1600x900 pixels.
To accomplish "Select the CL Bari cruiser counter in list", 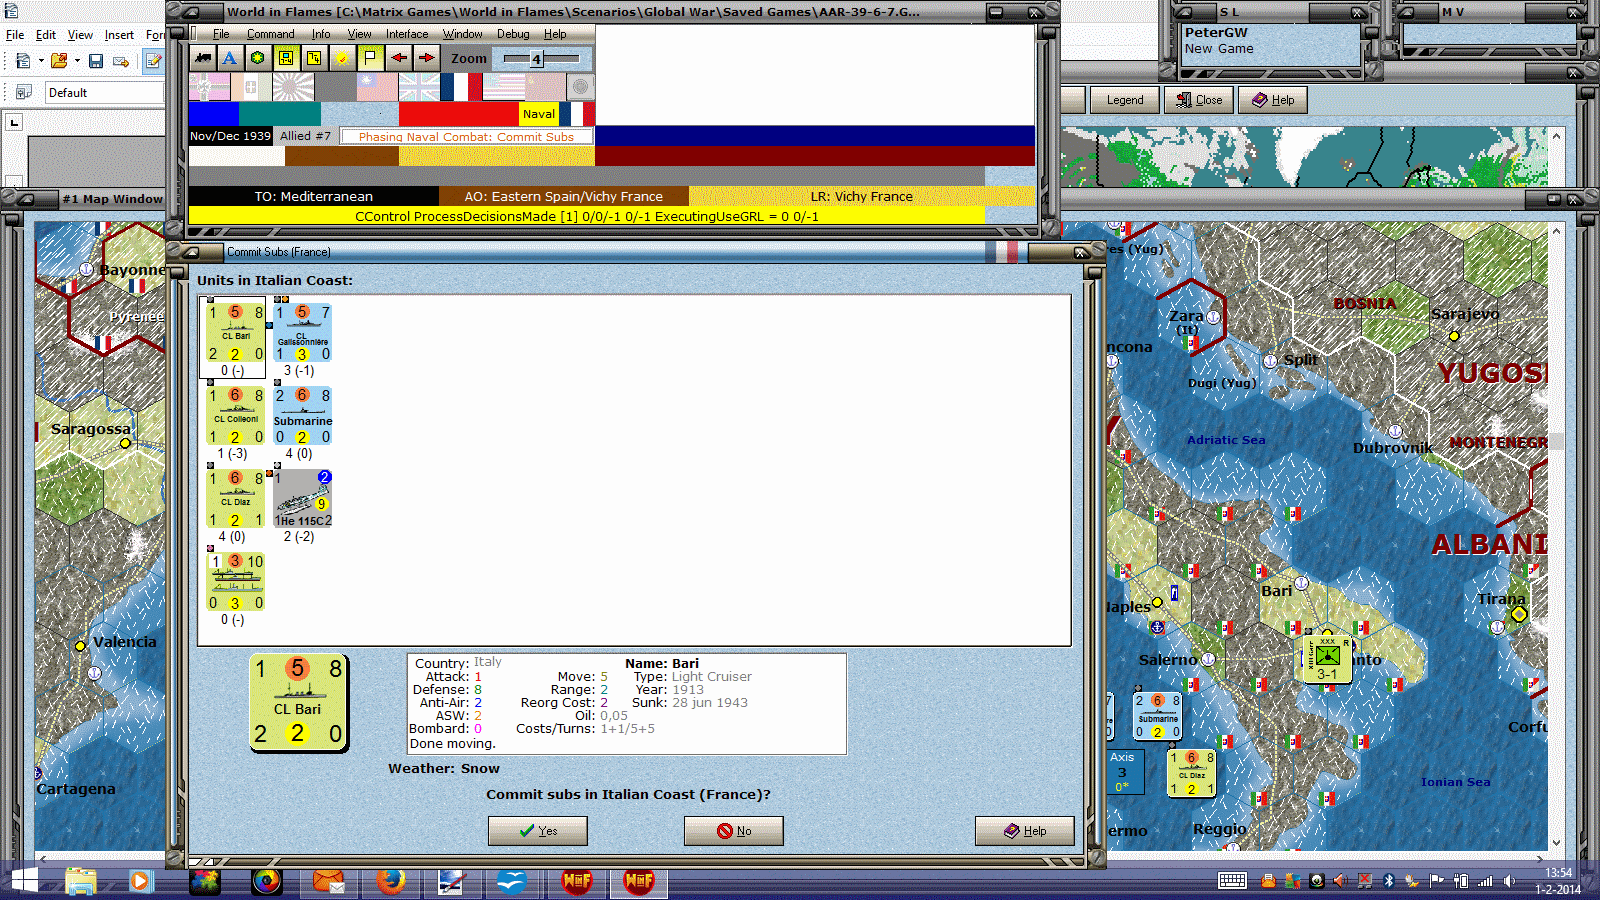I will [235, 332].
